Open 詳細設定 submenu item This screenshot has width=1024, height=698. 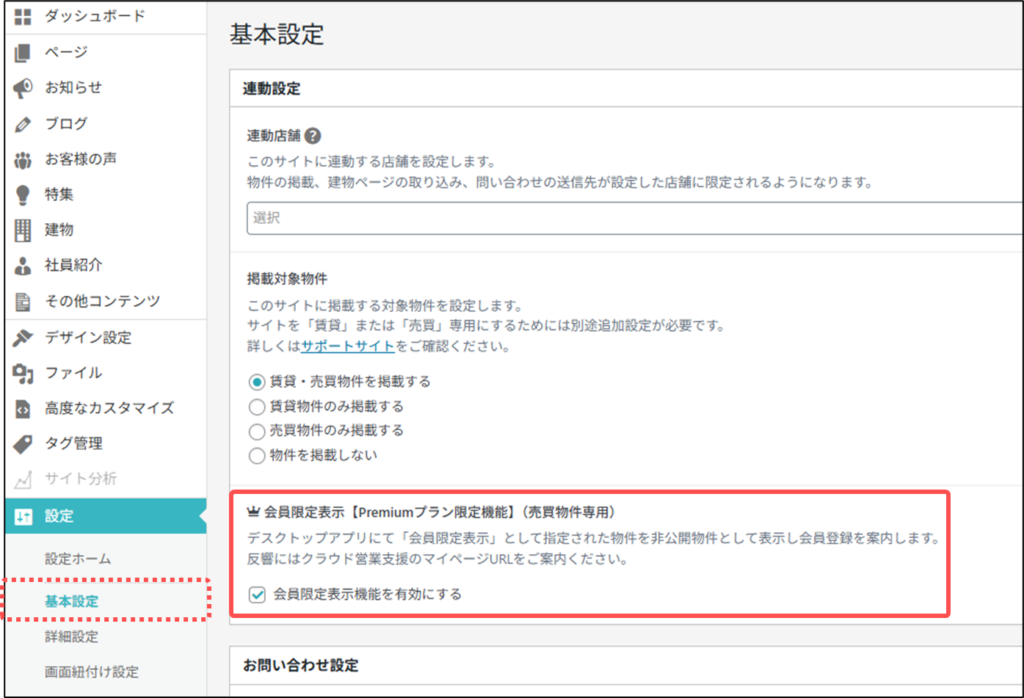click(71, 637)
